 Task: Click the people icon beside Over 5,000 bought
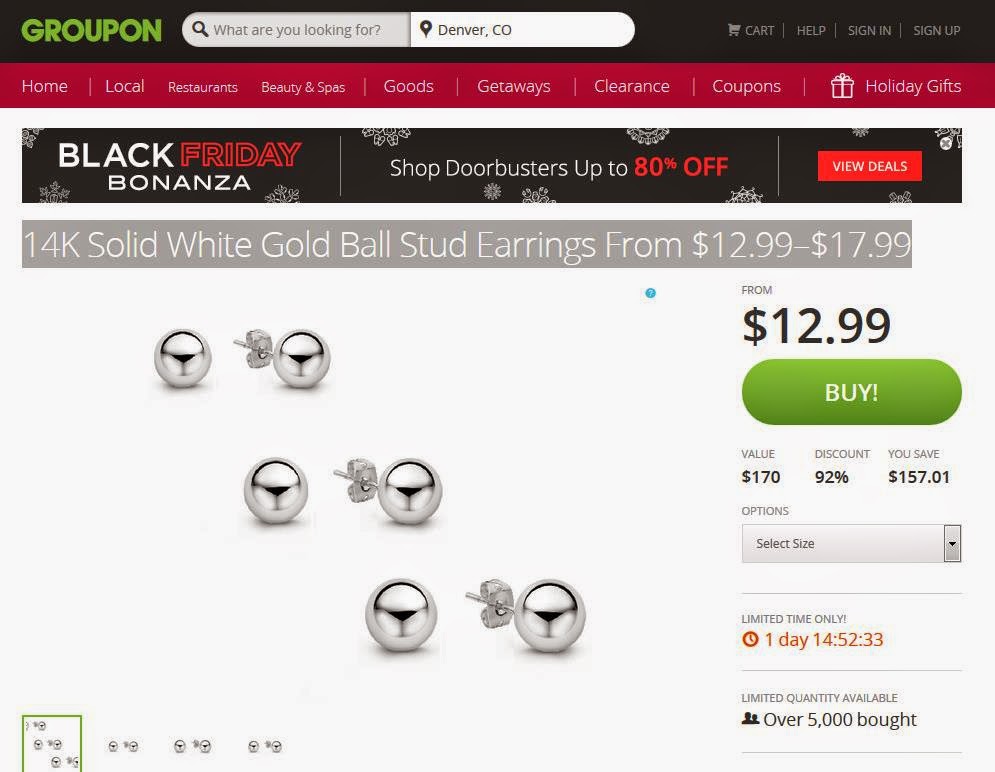point(750,719)
